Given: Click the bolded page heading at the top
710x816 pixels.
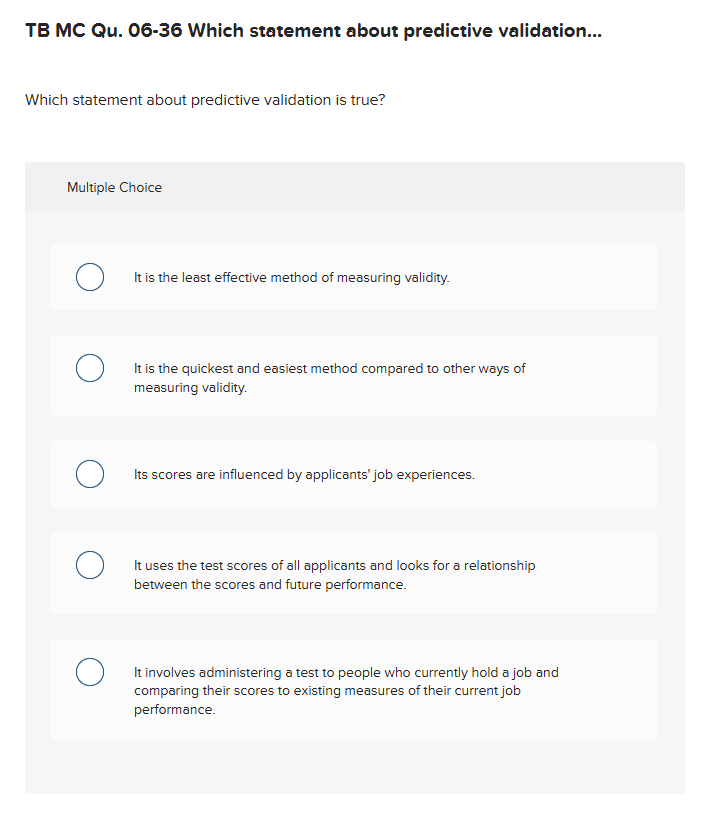Looking at the screenshot, I should coord(313,31).
